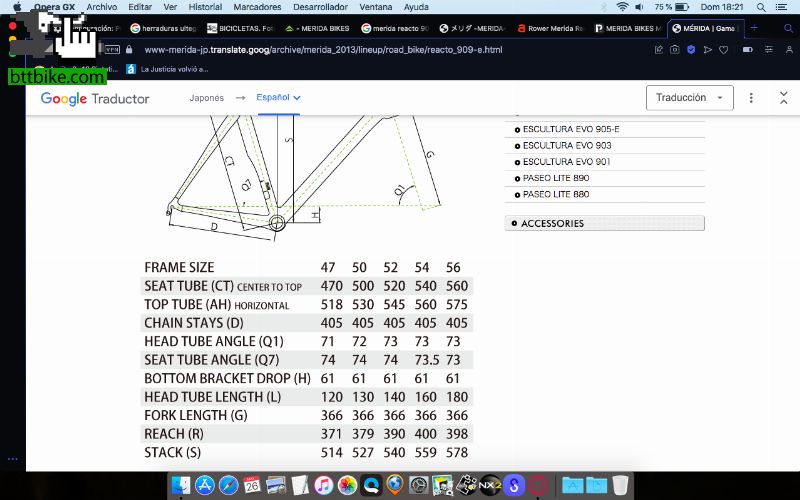
Task: Open the Historial menu
Action: [x=205, y=7]
